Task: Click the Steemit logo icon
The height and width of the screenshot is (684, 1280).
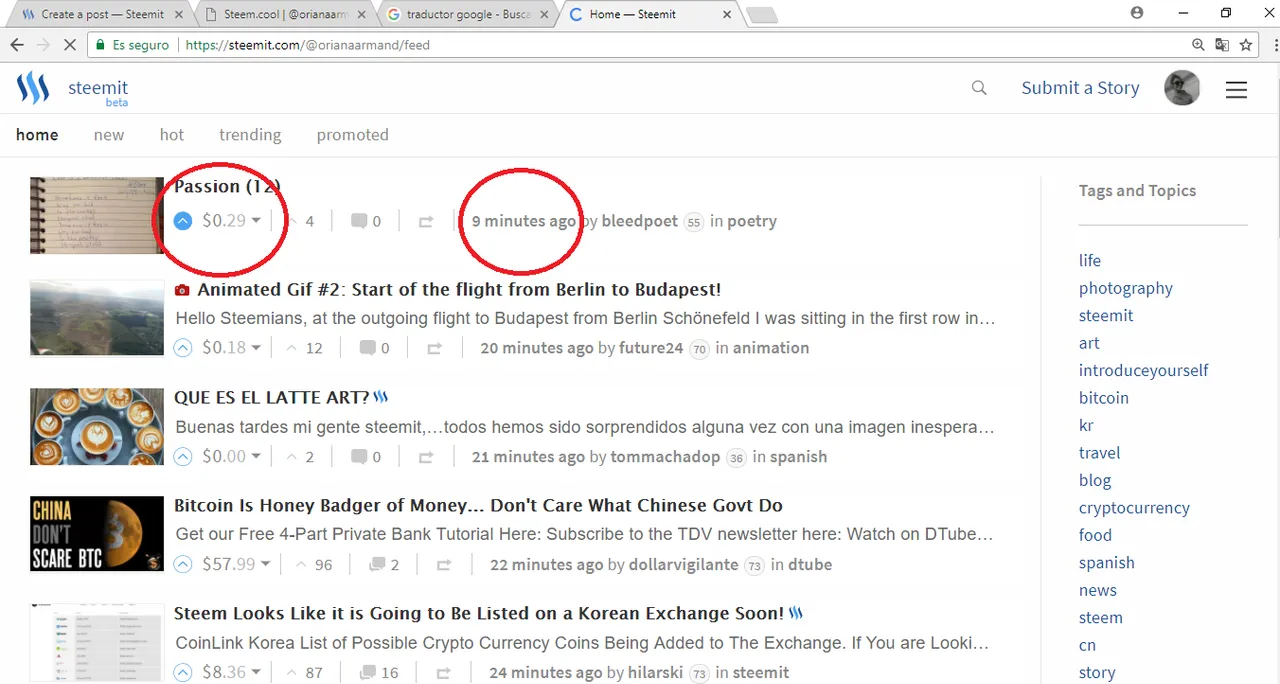Action: pos(33,88)
